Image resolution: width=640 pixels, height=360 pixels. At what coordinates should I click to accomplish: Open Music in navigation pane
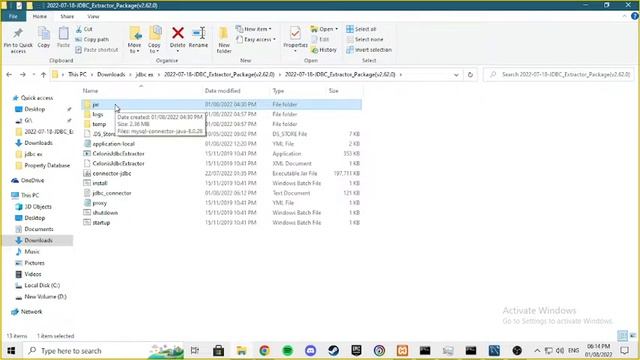pyautogui.click(x=32, y=251)
